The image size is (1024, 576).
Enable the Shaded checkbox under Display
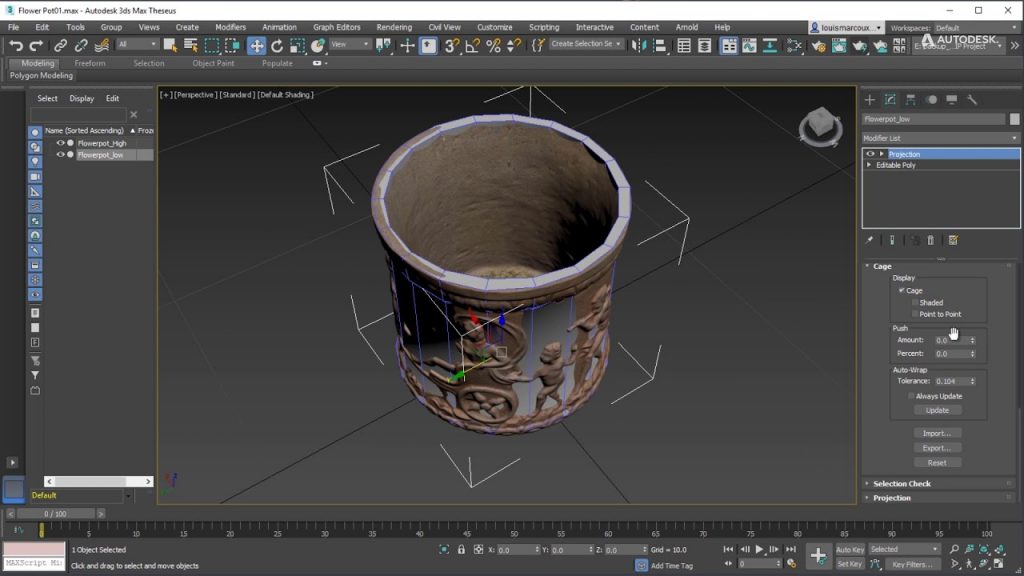coord(914,301)
